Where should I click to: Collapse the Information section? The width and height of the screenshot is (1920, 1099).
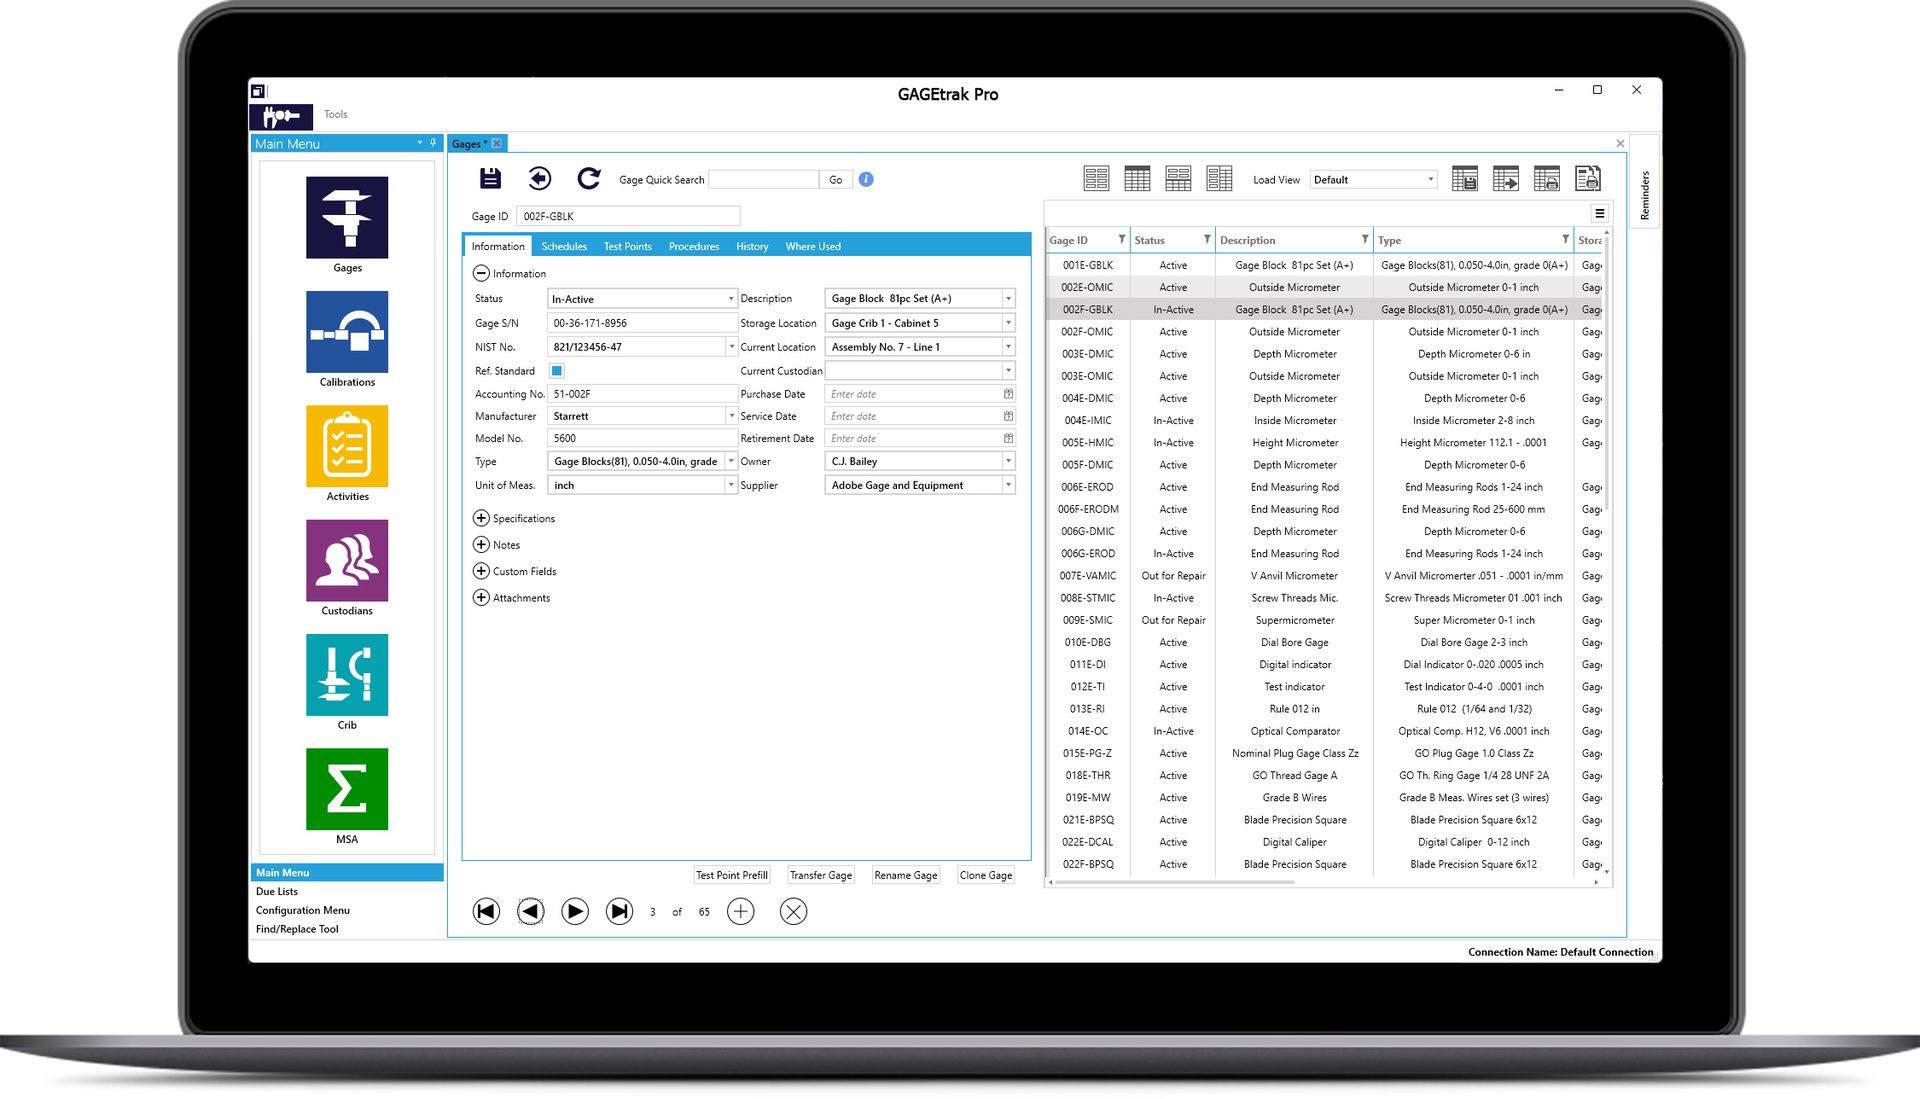pyautogui.click(x=481, y=273)
